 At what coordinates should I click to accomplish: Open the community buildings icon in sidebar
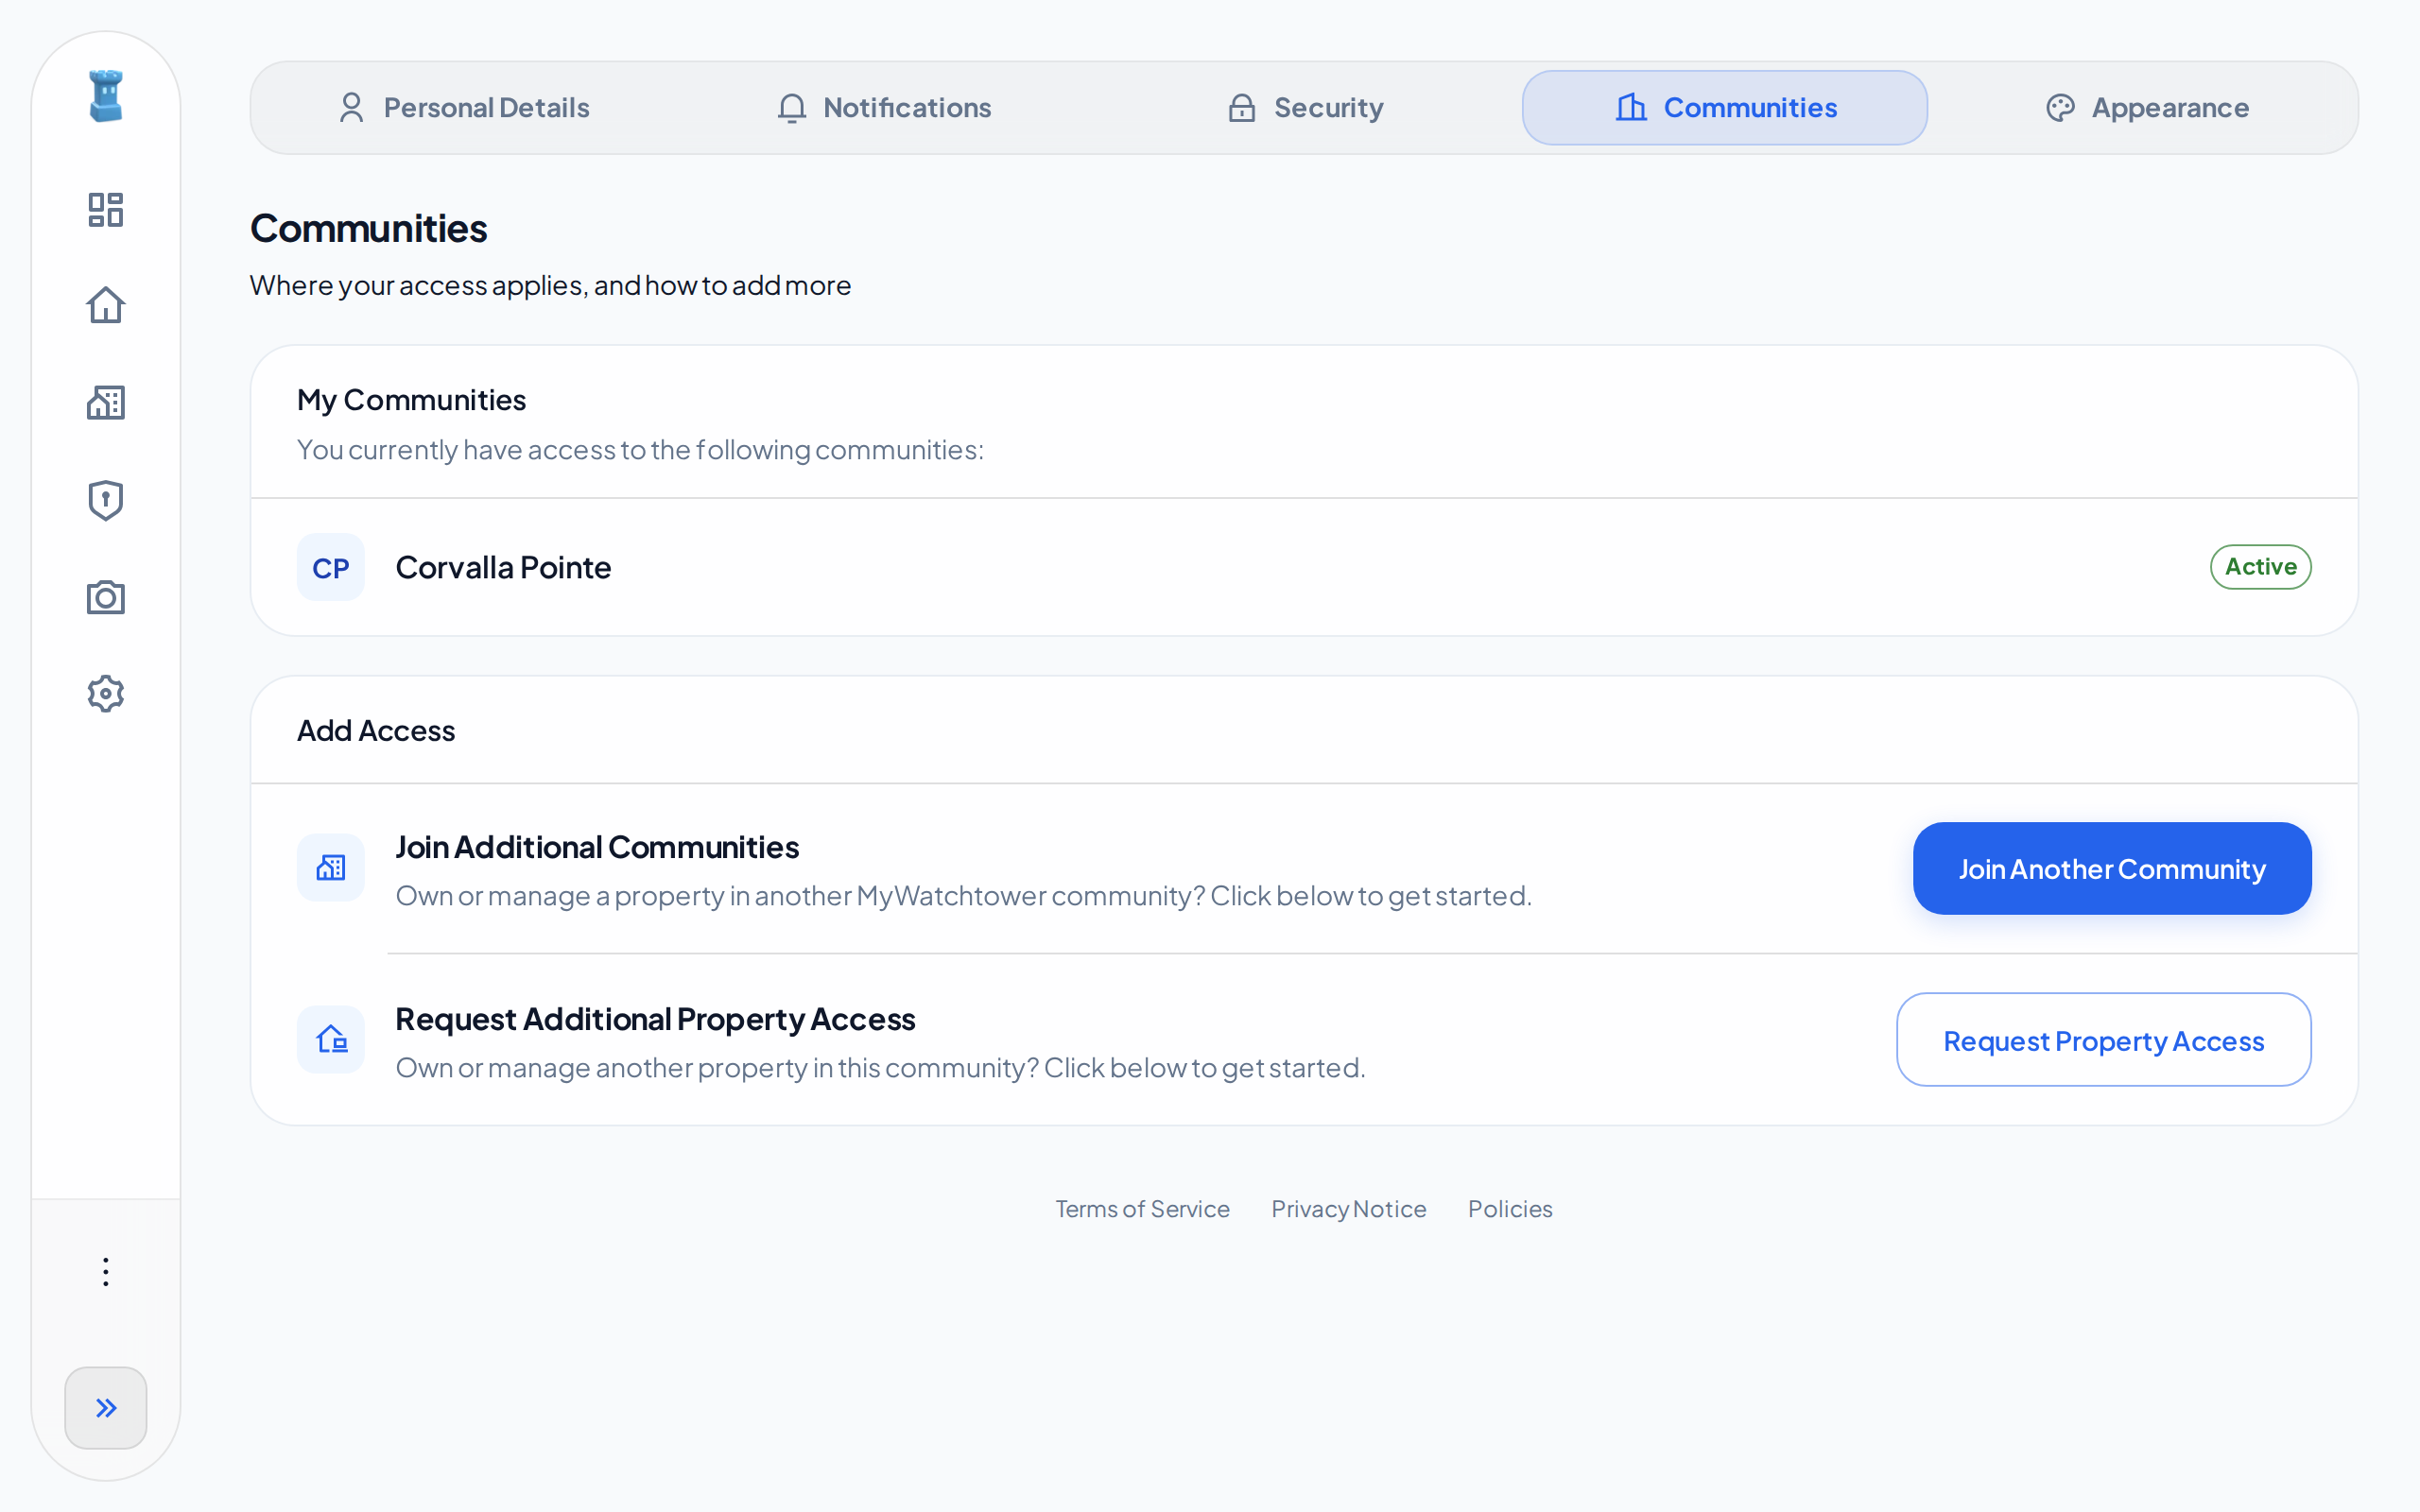105,402
